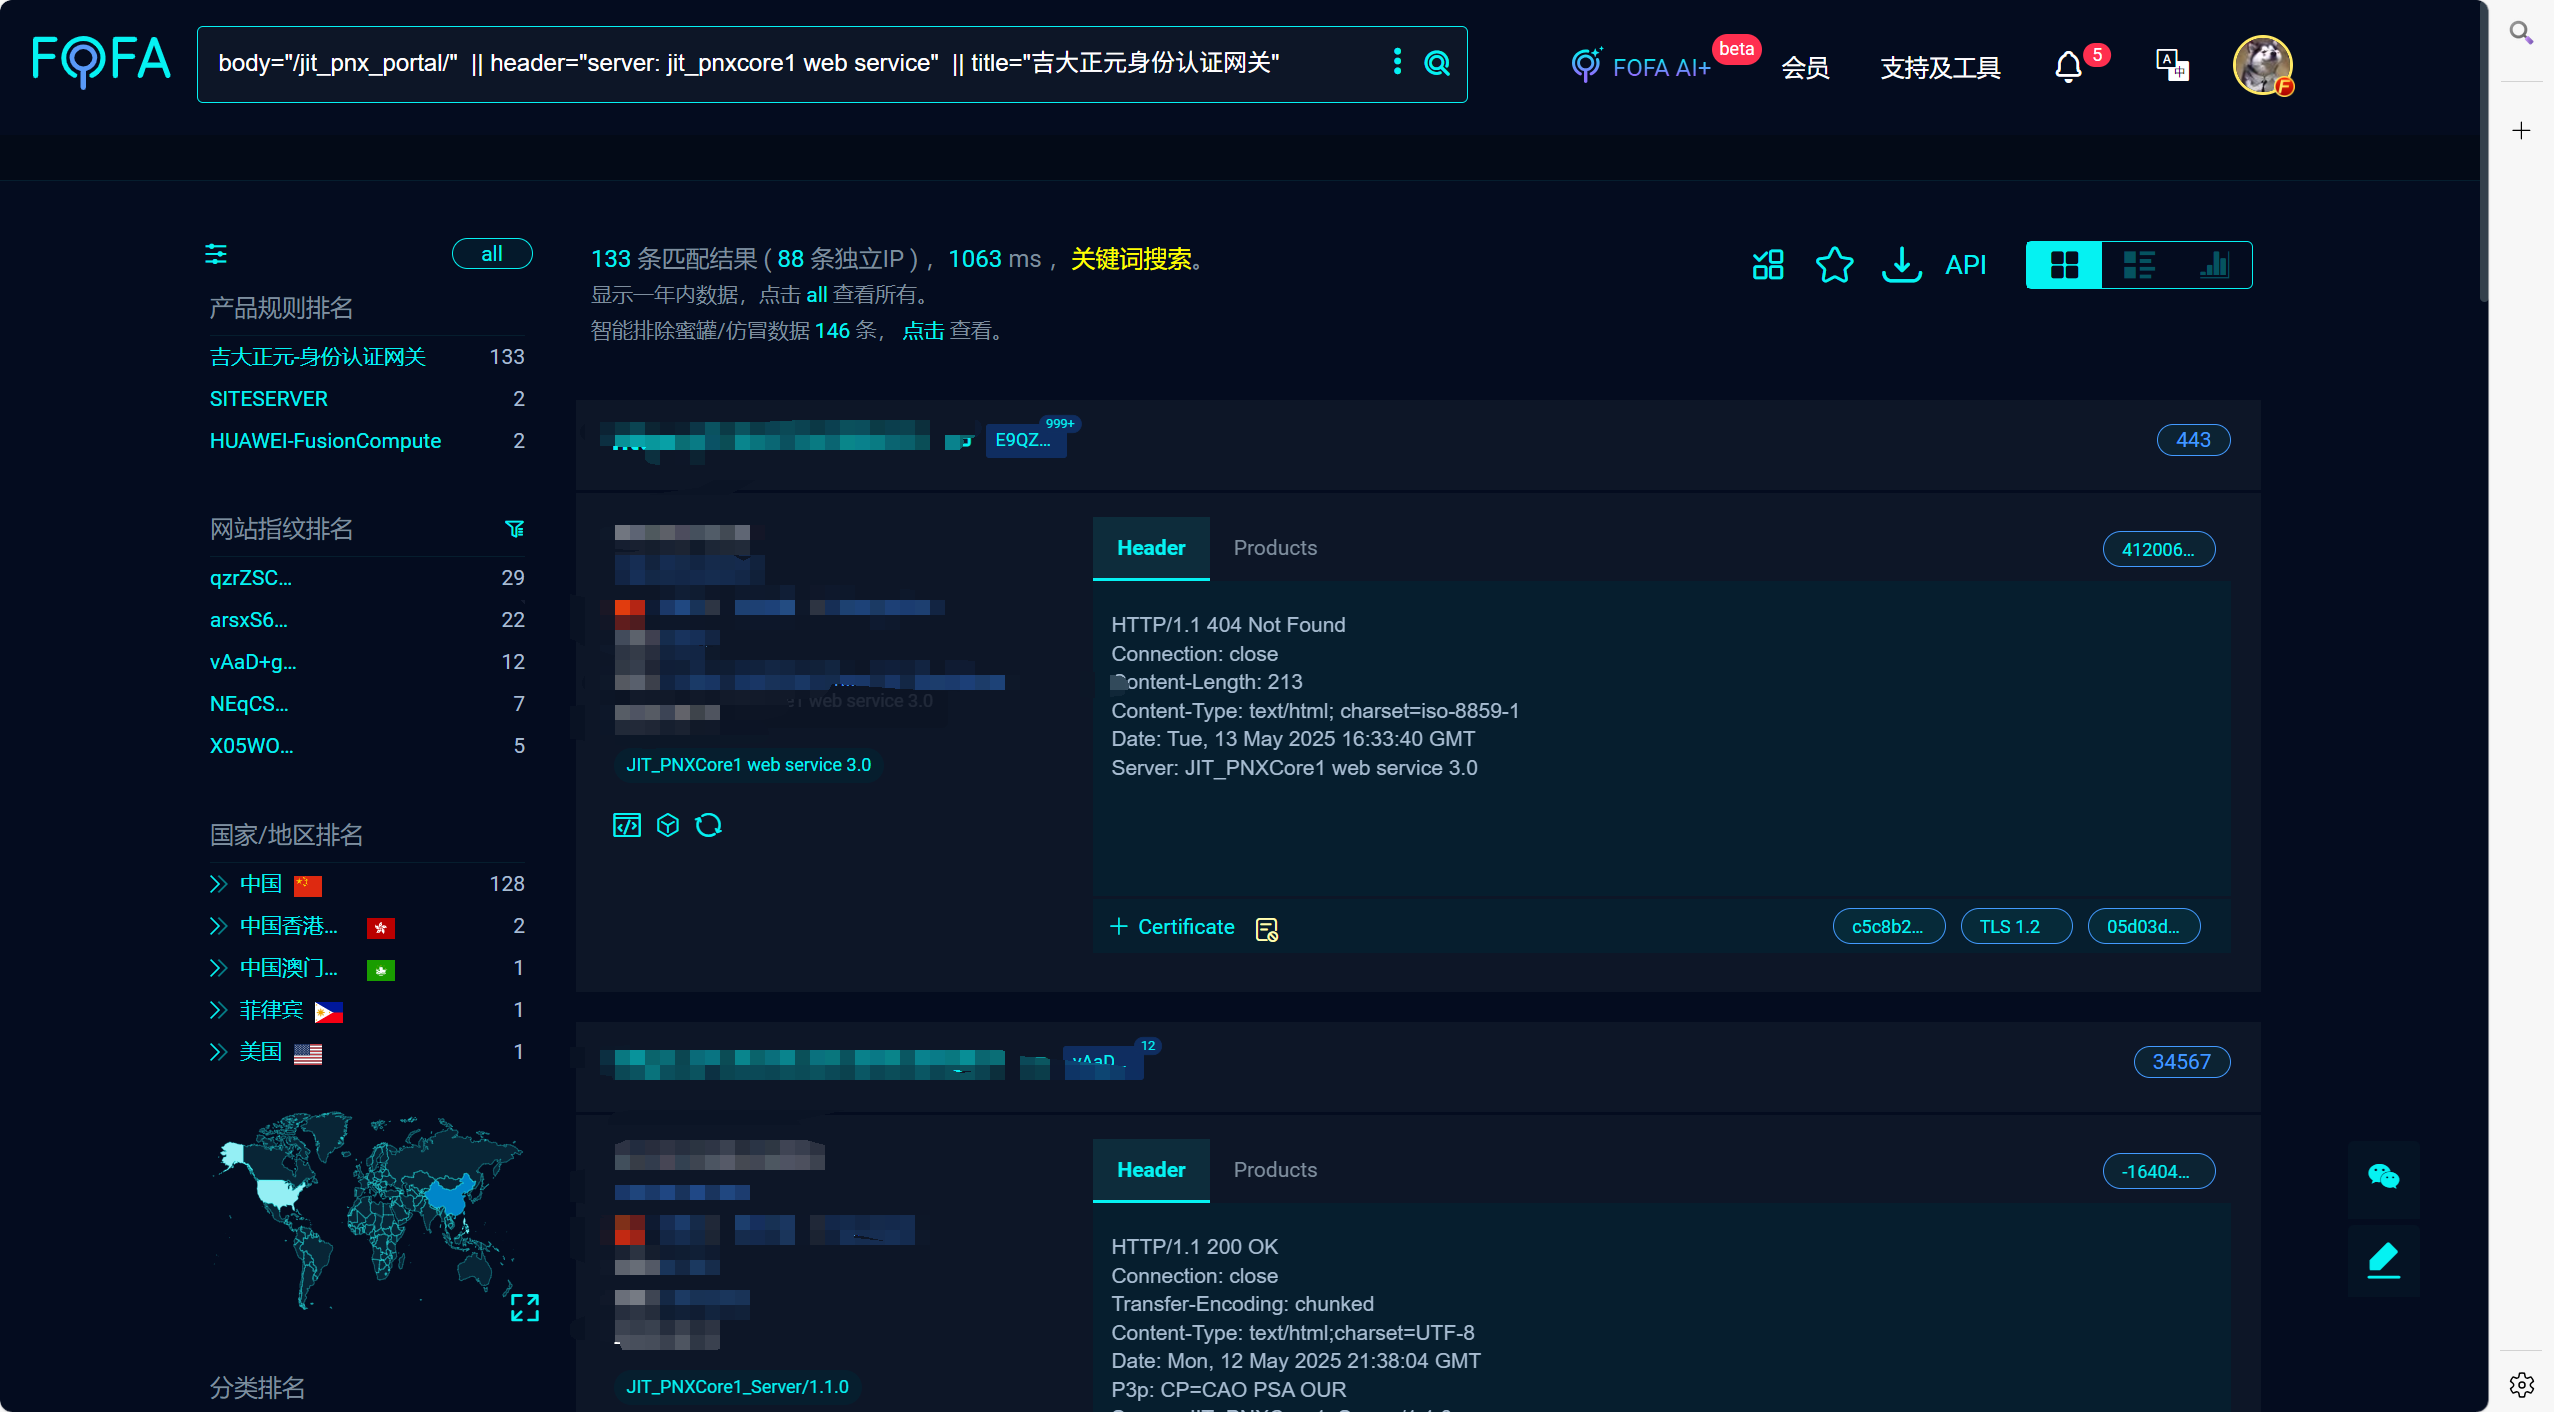Select the Header tab of second result

[1151, 1170]
